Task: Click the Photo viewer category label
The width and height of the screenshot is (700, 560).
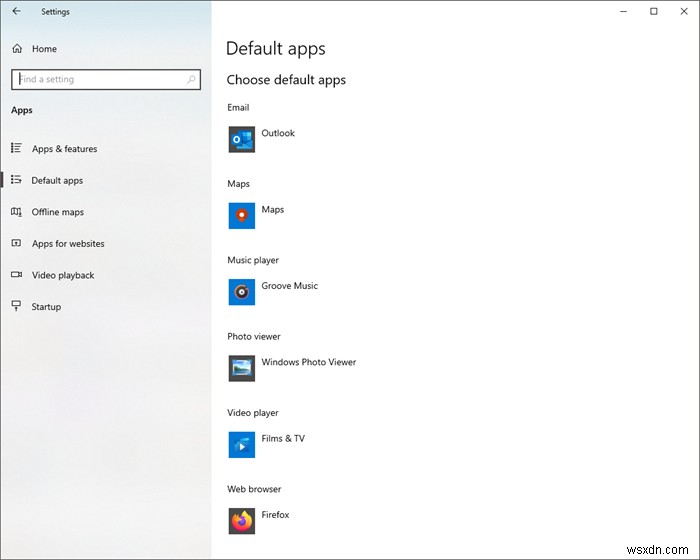Action: tap(254, 337)
